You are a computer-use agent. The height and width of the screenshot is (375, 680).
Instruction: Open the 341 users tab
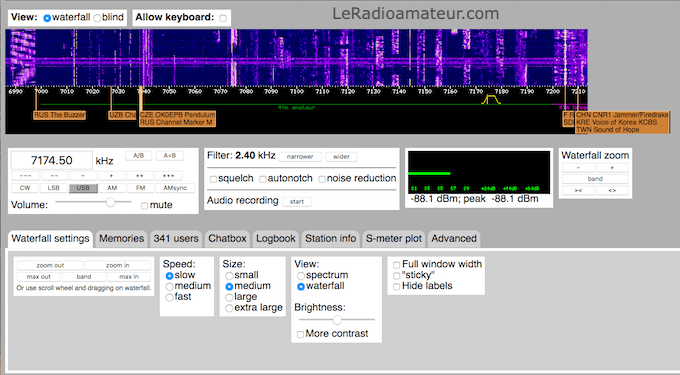(x=176, y=239)
